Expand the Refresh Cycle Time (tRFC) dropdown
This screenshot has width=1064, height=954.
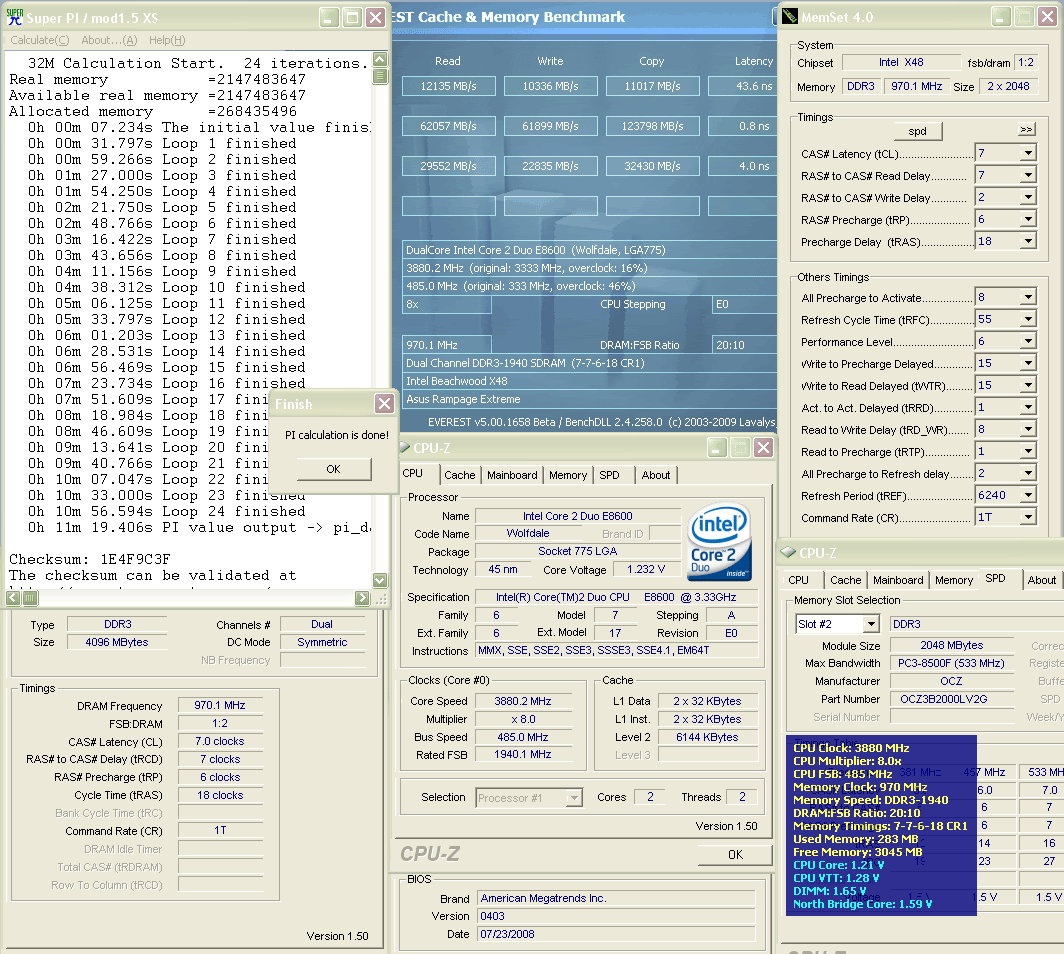point(1028,319)
